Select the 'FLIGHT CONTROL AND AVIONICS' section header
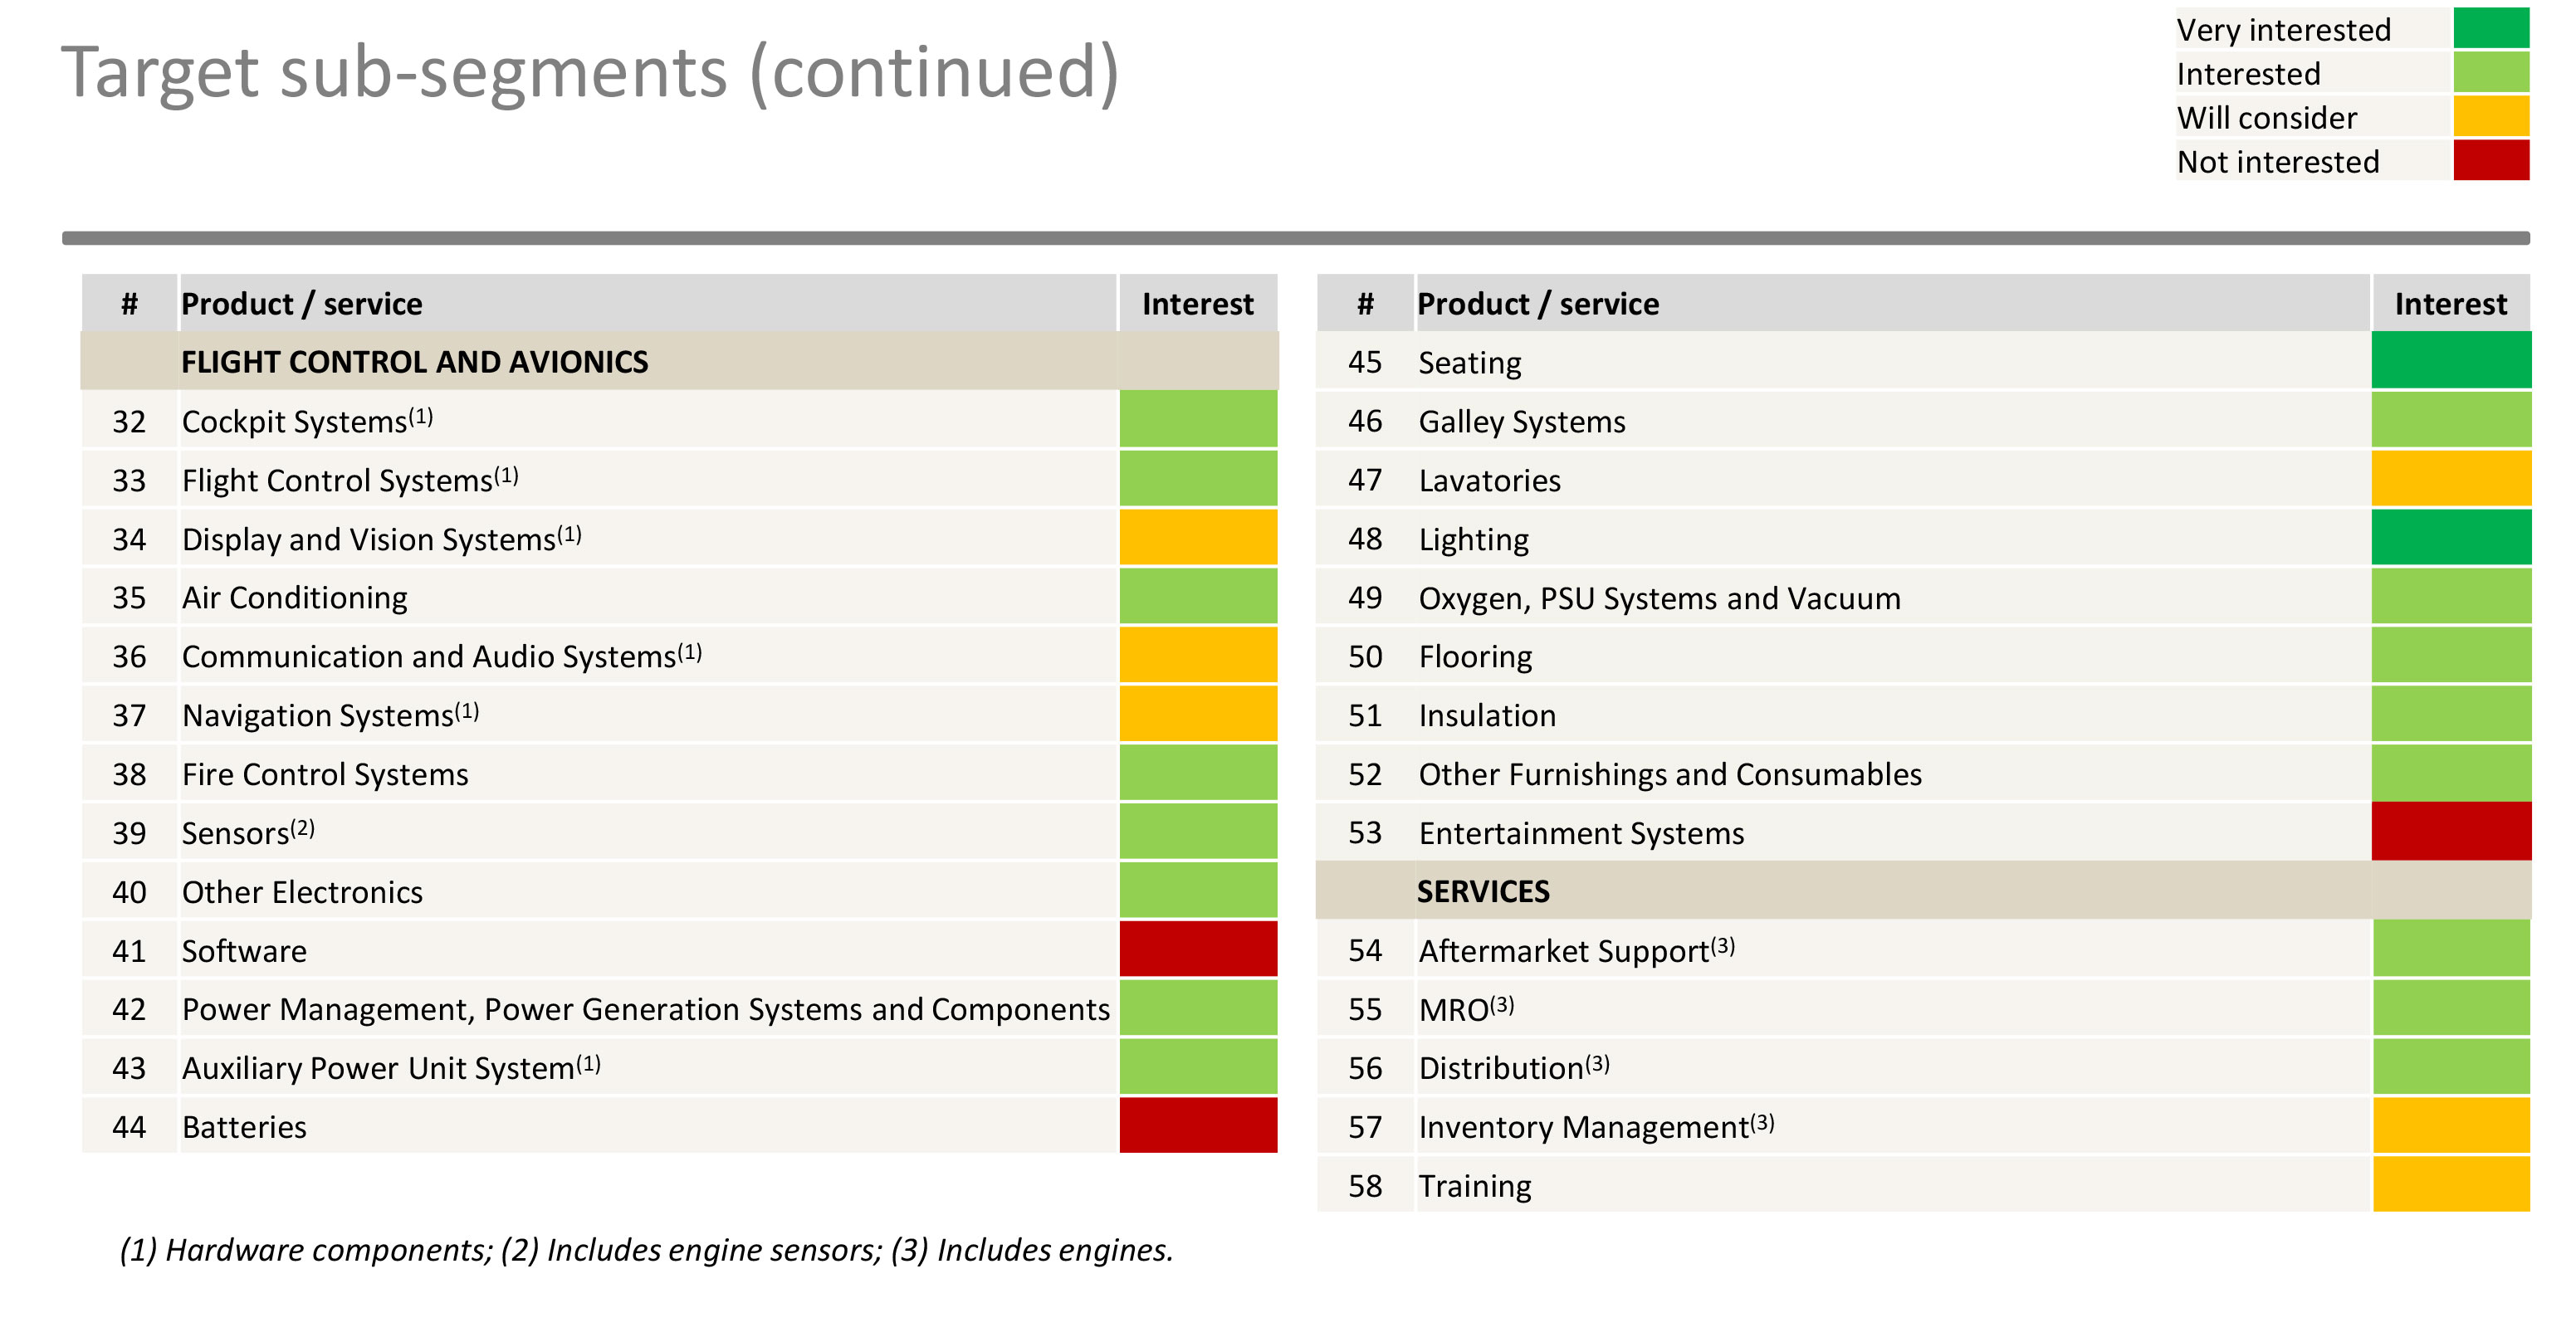Image resolution: width=2576 pixels, height=1342 pixels. click(x=414, y=362)
